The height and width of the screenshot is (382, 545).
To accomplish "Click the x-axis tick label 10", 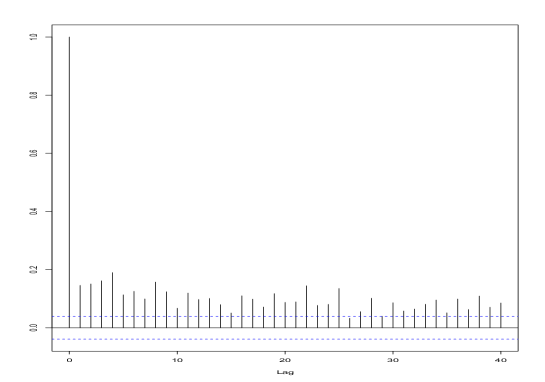I will [177, 360].
